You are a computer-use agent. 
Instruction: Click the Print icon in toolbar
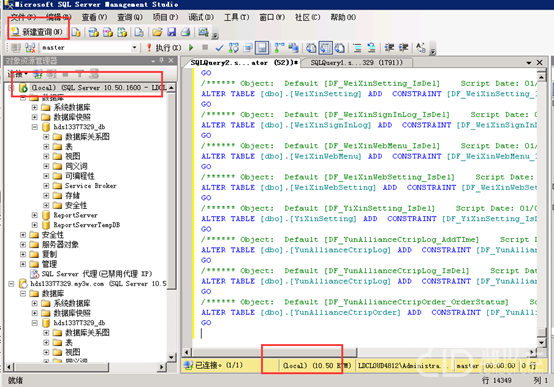(x=186, y=32)
